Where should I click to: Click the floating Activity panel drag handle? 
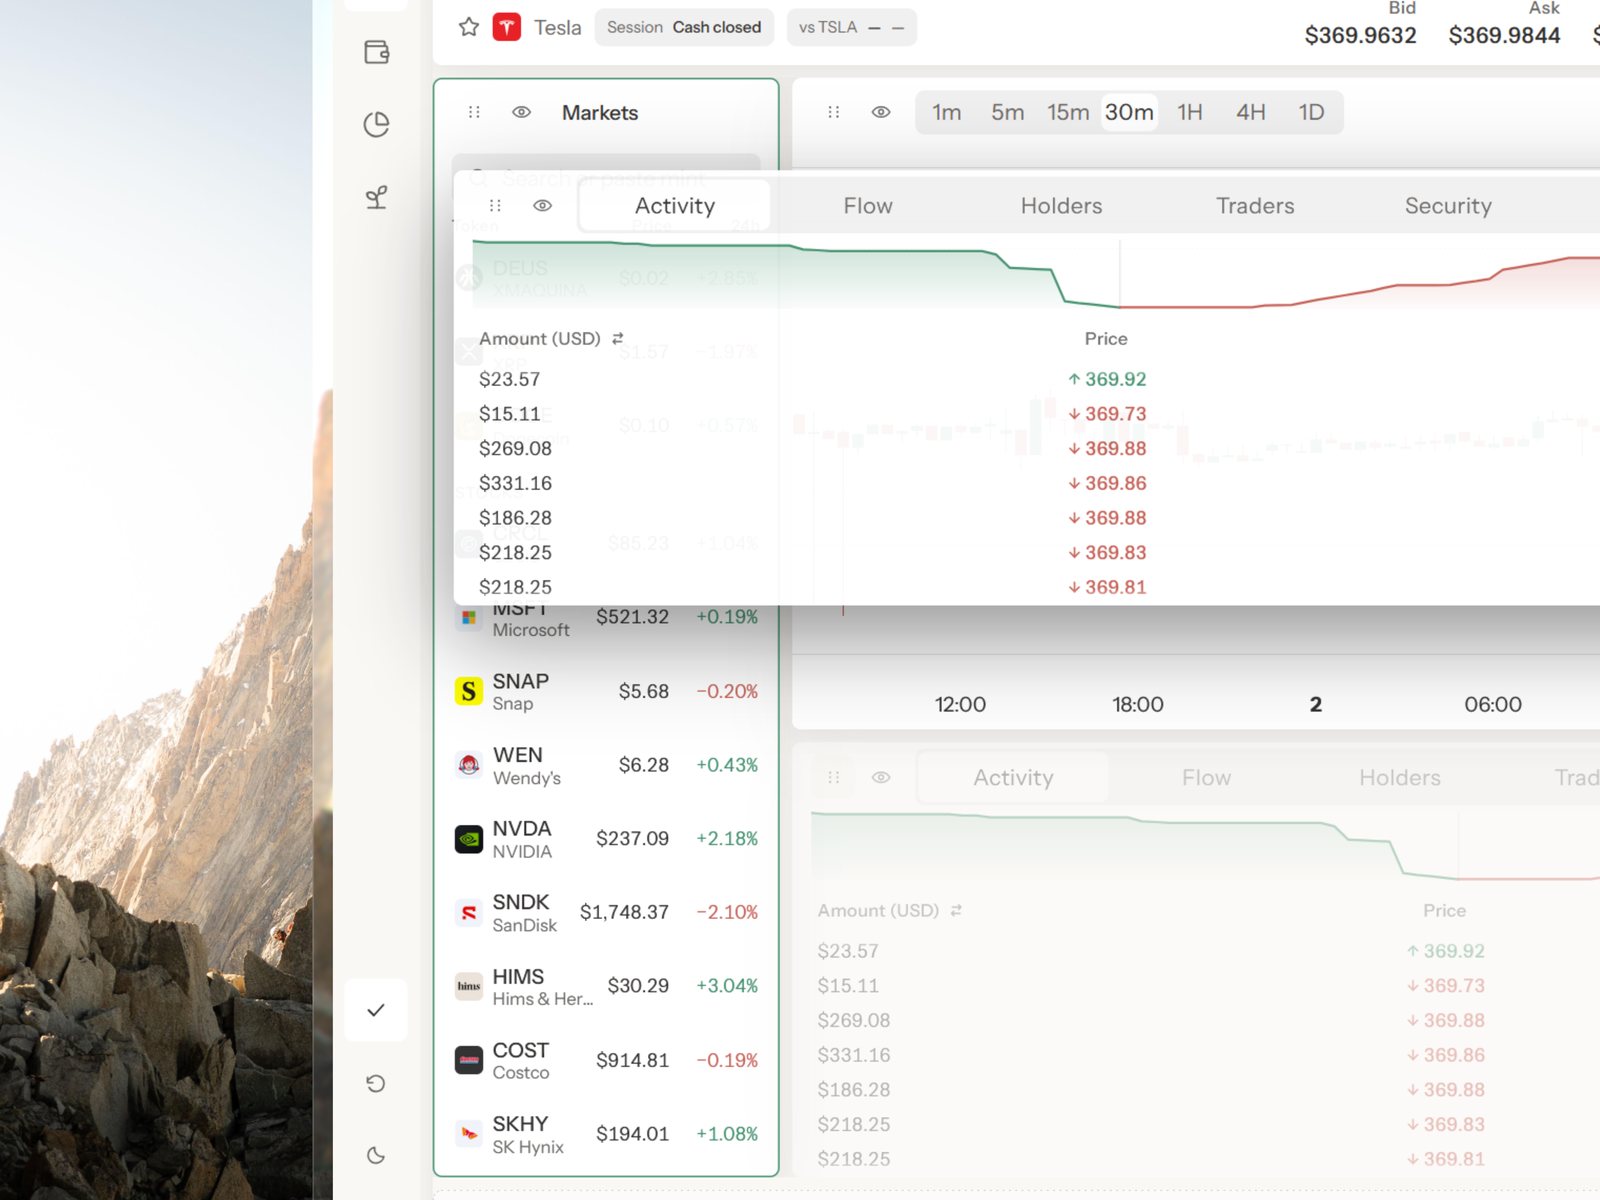(x=495, y=205)
